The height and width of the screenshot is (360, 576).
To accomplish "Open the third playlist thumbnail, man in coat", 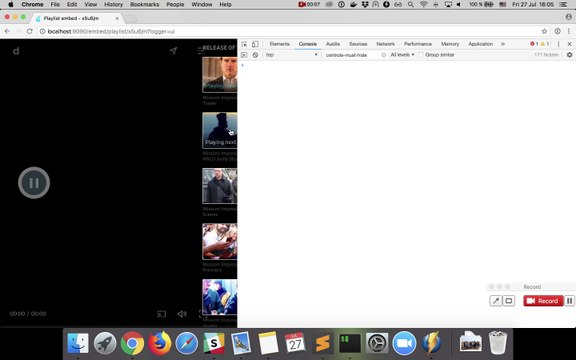I will click(220, 186).
